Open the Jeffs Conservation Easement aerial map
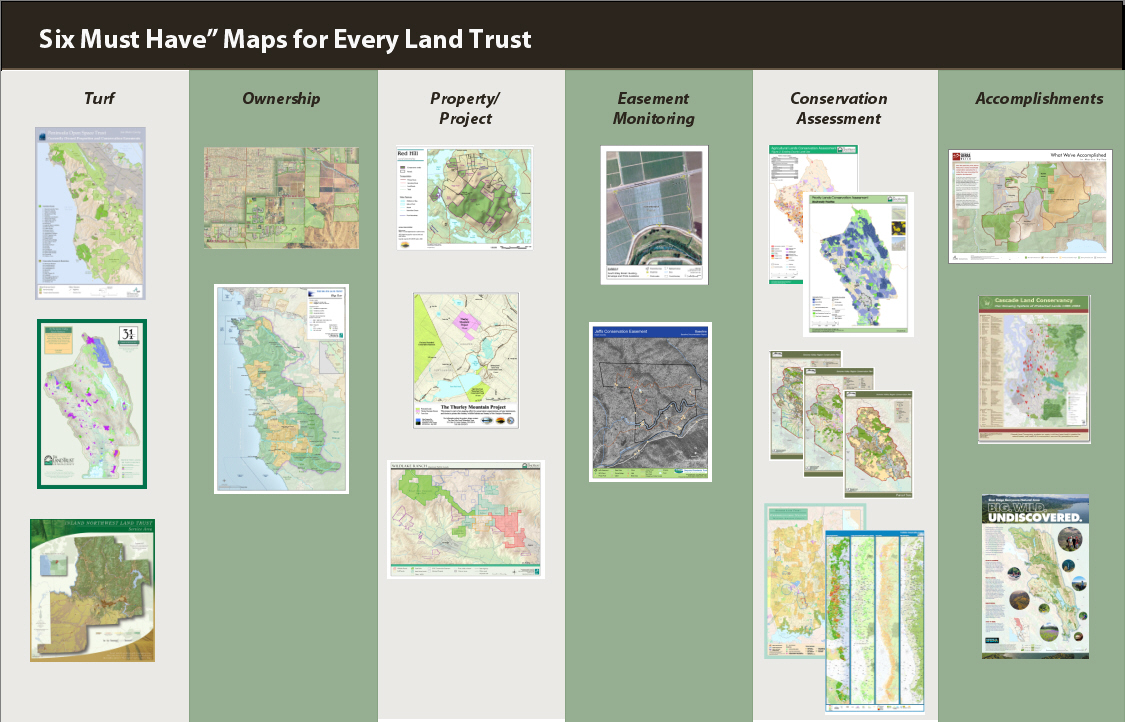 click(650, 402)
